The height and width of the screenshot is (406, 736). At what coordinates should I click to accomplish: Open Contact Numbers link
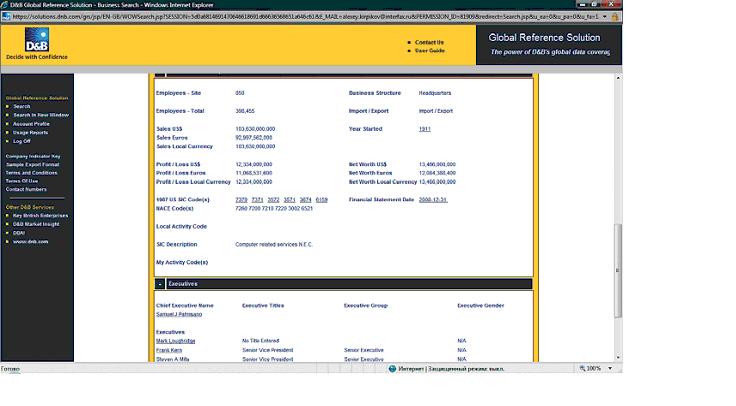[x=26, y=190]
